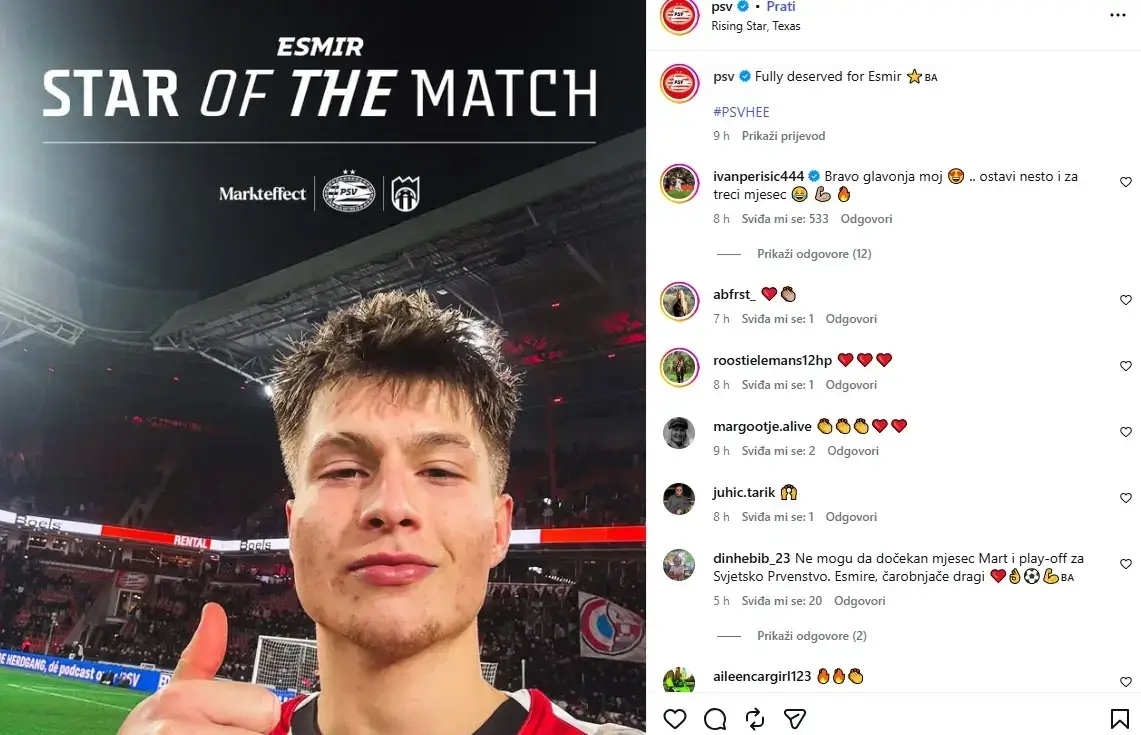The image size is (1141, 735).
Task: Share post via paper plane icon
Action: coord(795,719)
